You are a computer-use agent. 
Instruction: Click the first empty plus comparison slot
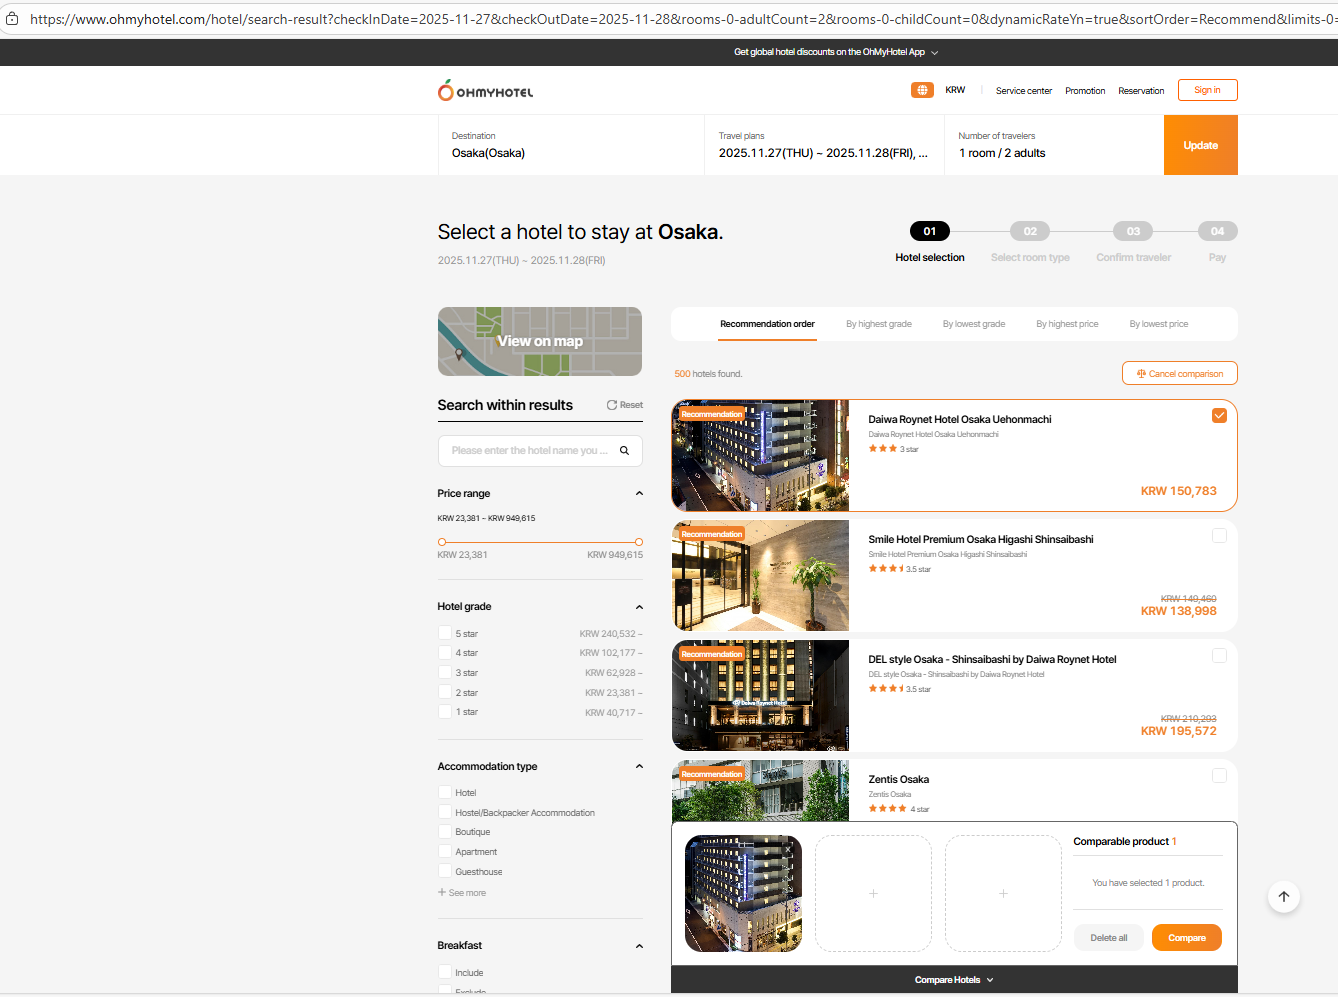[x=873, y=893]
